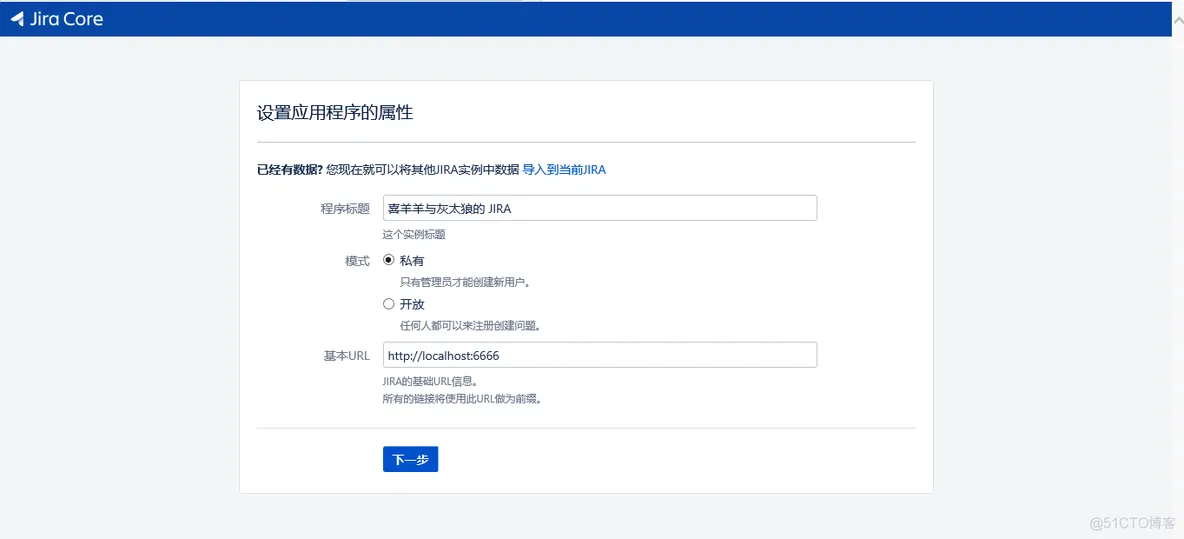The image size is (1184, 539).
Task: Click the 设置应用程序的属性 heading
Action: (x=335, y=113)
